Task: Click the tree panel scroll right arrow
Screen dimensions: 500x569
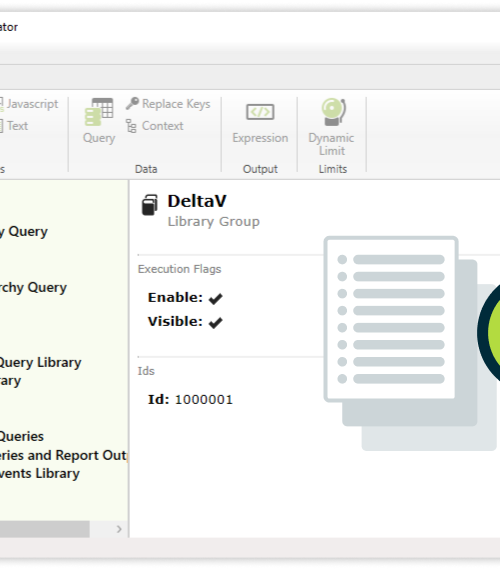Action: tap(119, 529)
